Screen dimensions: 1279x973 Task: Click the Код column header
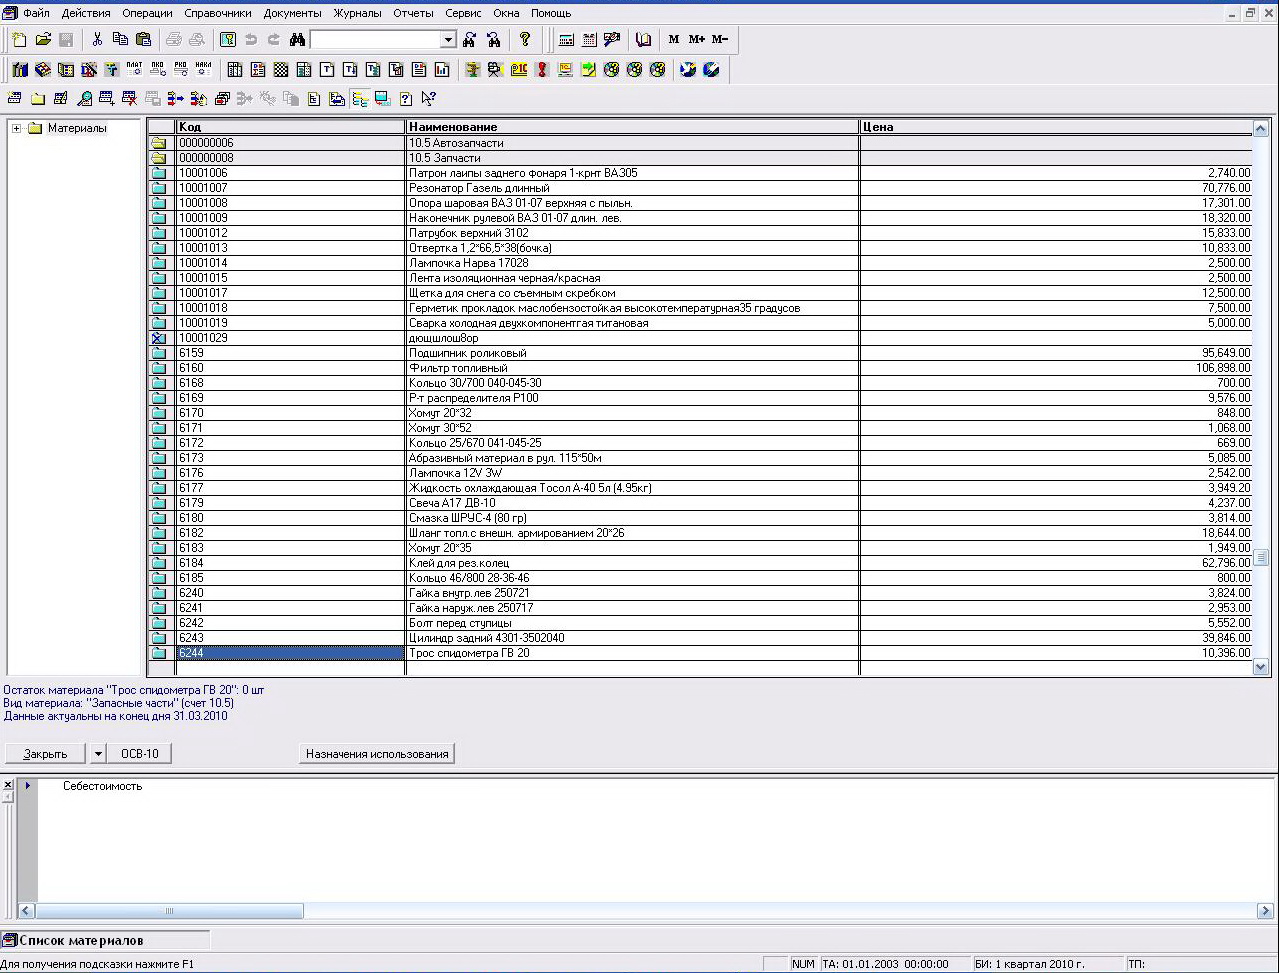[x=291, y=127]
